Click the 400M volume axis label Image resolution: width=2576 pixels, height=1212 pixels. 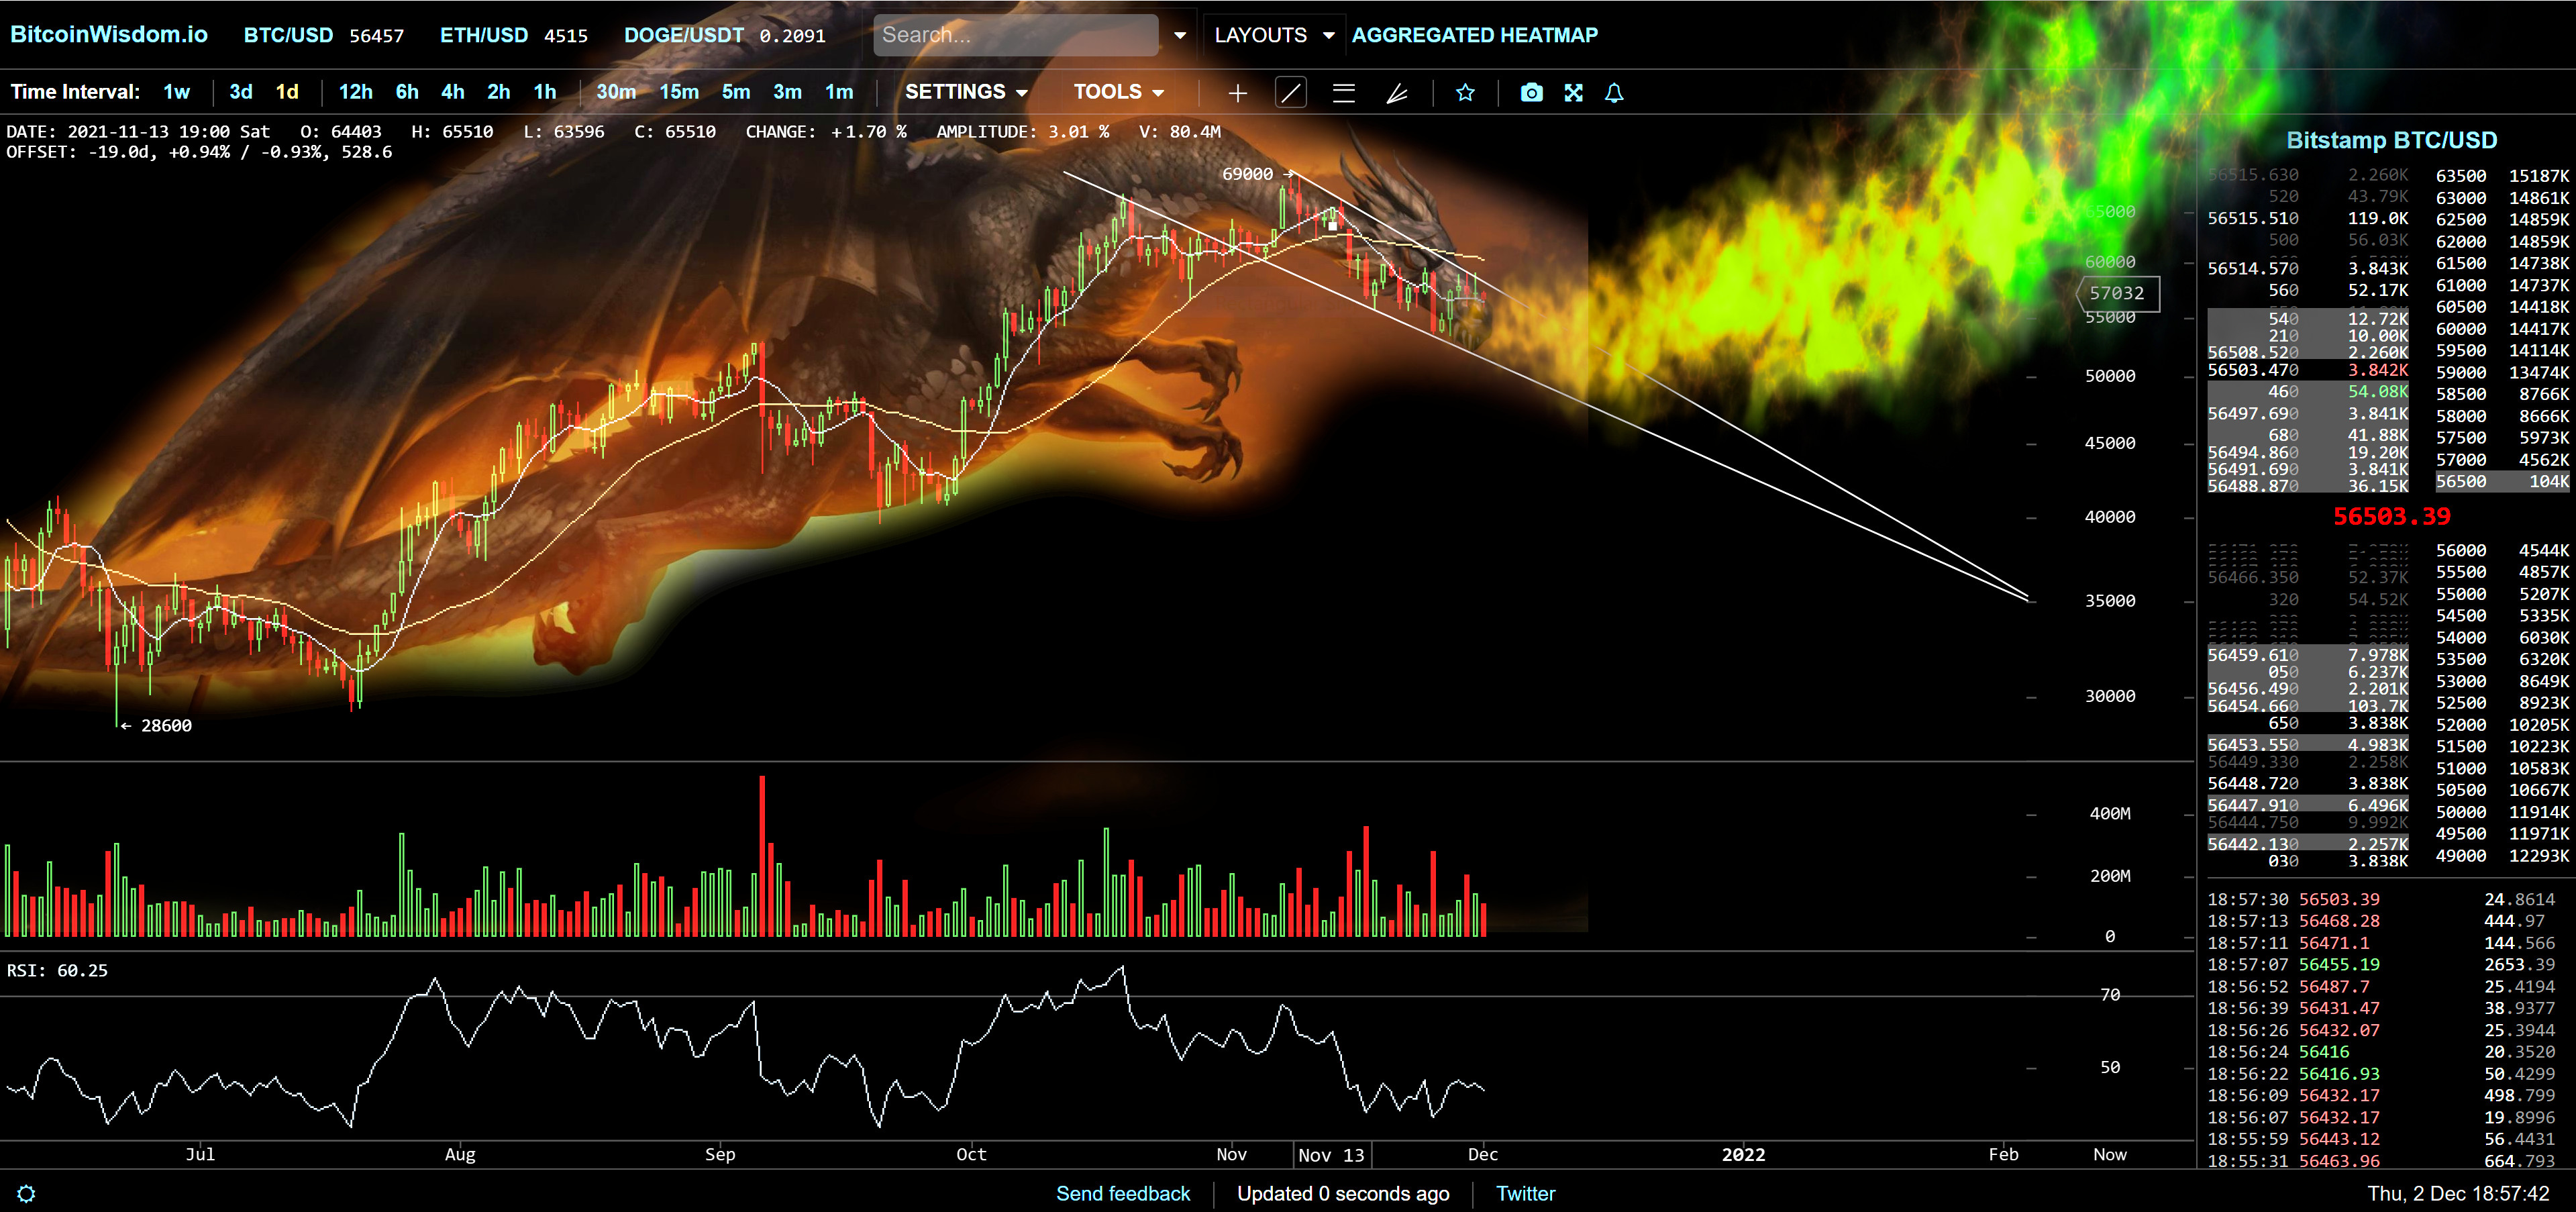coord(2110,814)
